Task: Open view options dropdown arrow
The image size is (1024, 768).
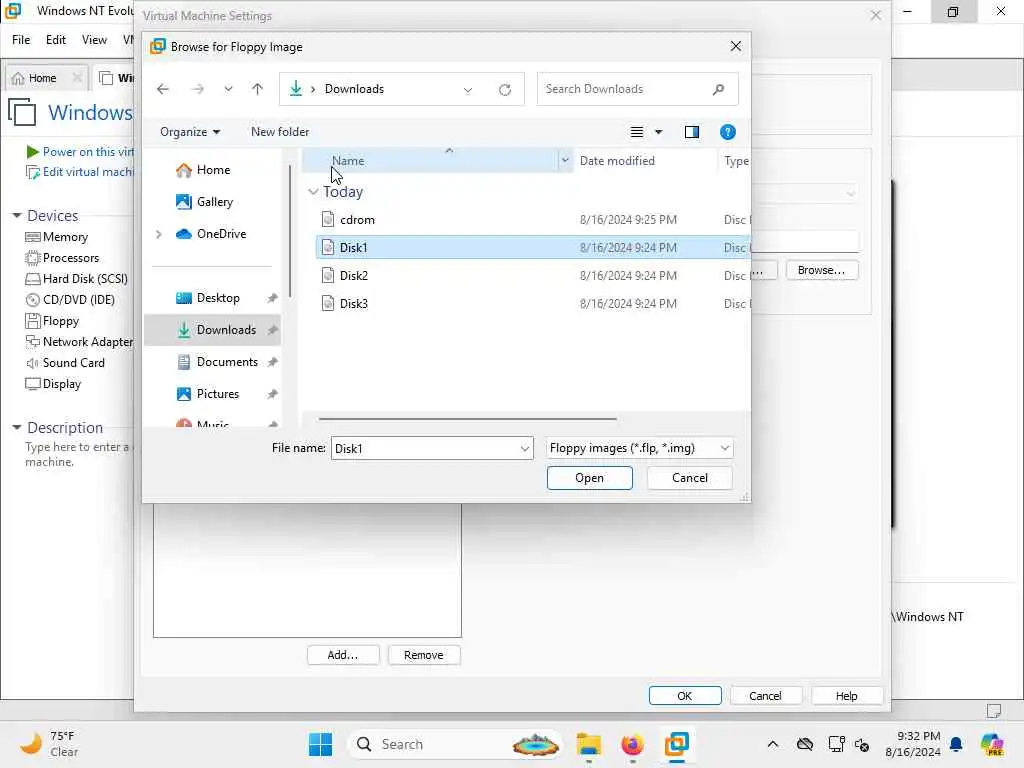Action: click(658, 132)
